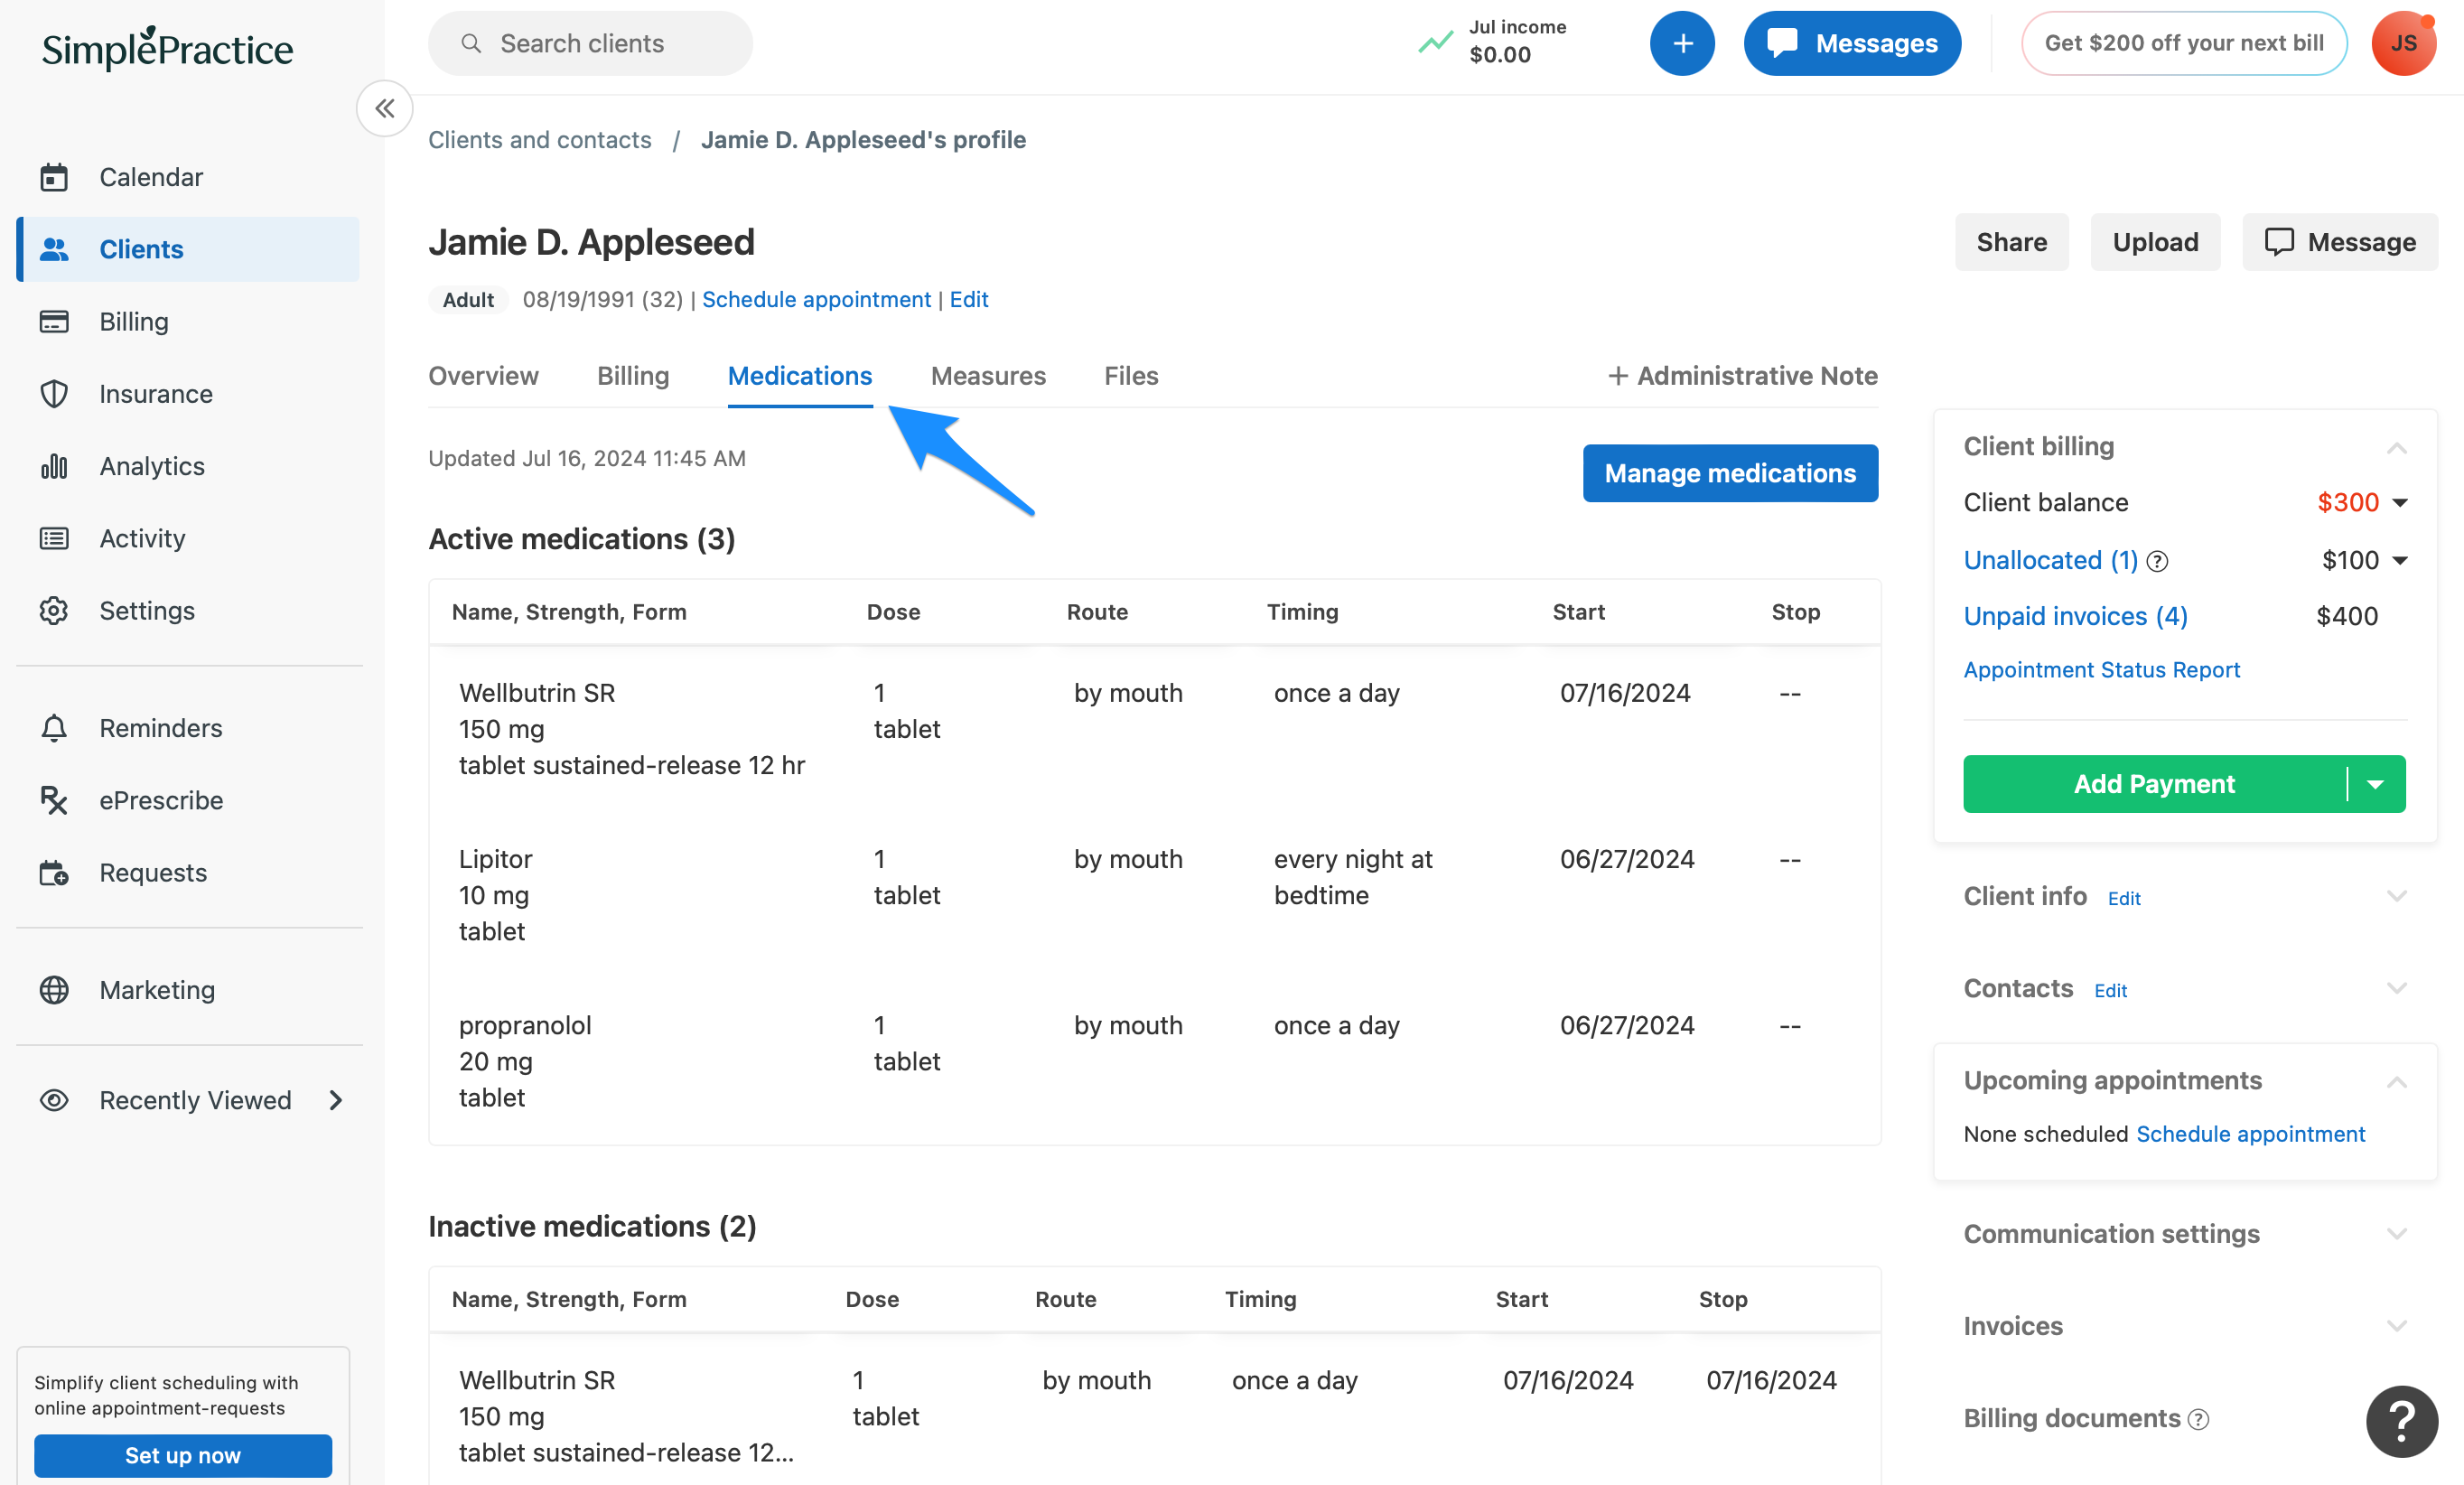Open Marketing via the globe icon
The width and height of the screenshot is (2464, 1485).
pyautogui.click(x=54, y=990)
